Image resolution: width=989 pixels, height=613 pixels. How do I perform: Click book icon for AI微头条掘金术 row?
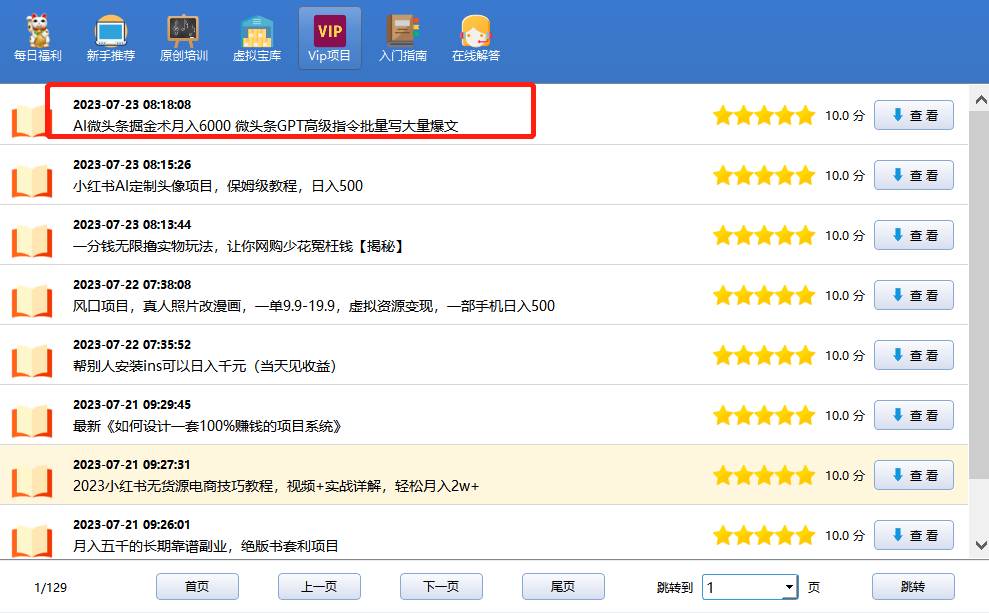[30, 121]
